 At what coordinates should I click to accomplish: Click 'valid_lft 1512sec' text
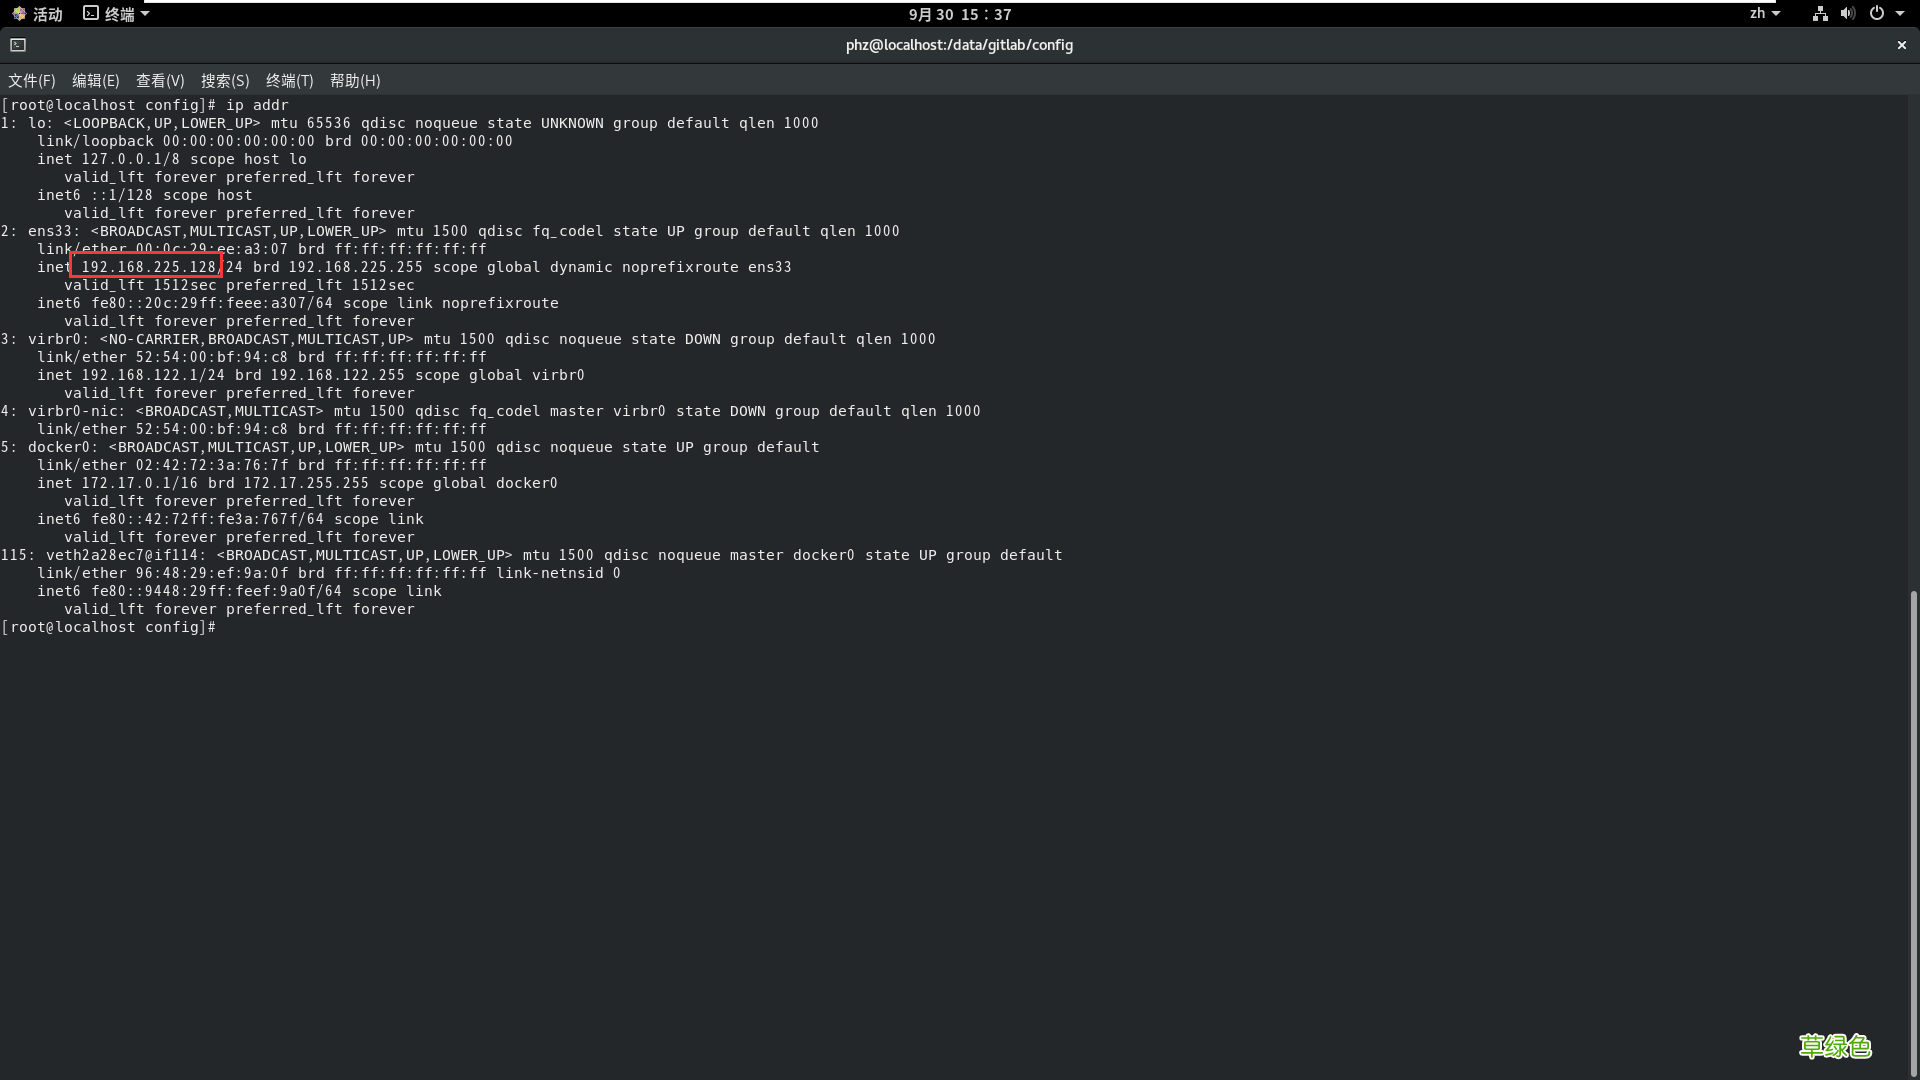(140, 285)
